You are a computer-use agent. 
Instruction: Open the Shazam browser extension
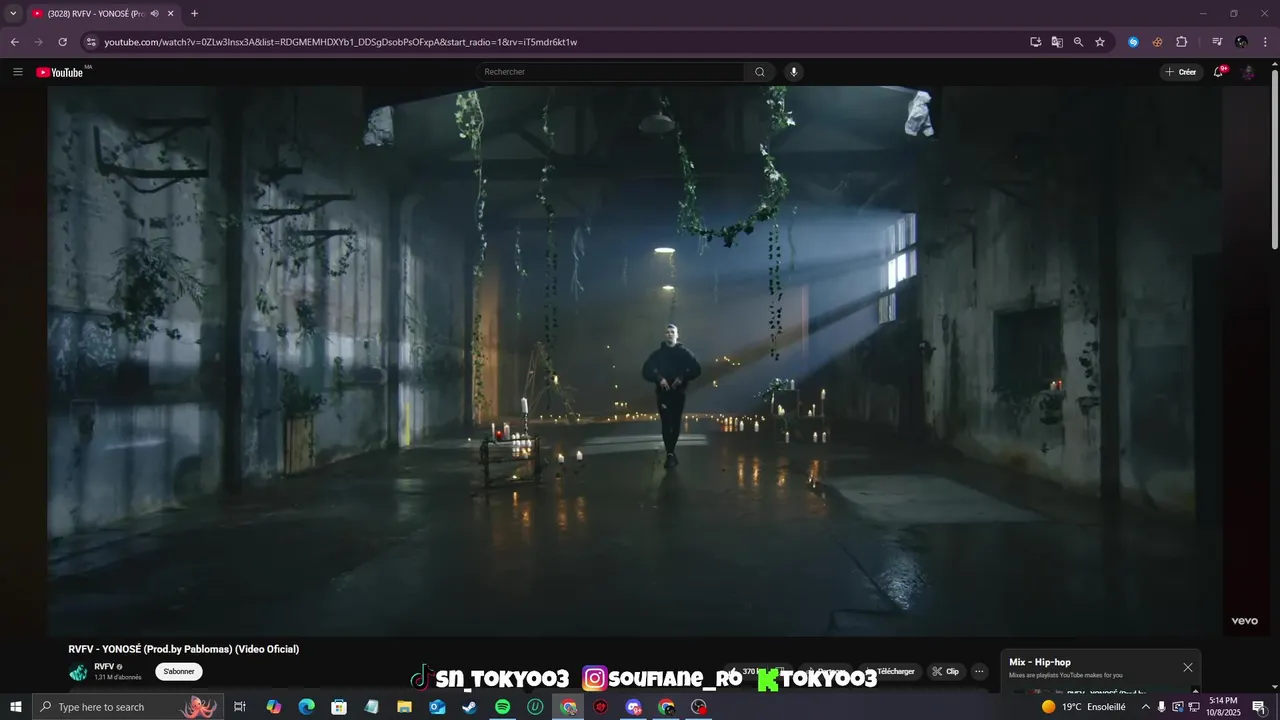1133,42
